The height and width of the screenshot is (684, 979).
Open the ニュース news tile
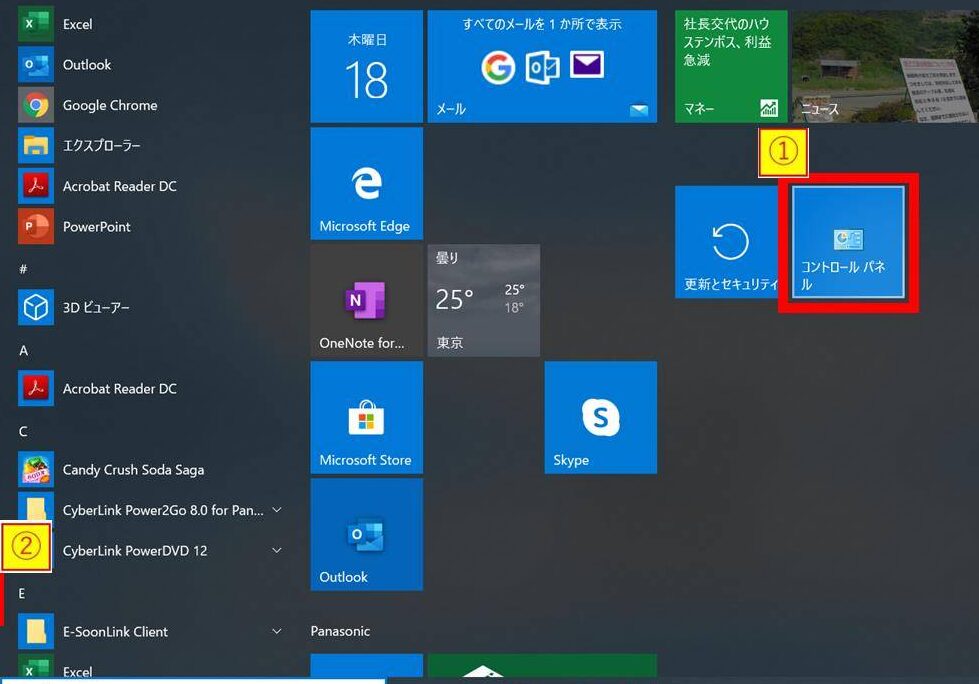click(885, 66)
